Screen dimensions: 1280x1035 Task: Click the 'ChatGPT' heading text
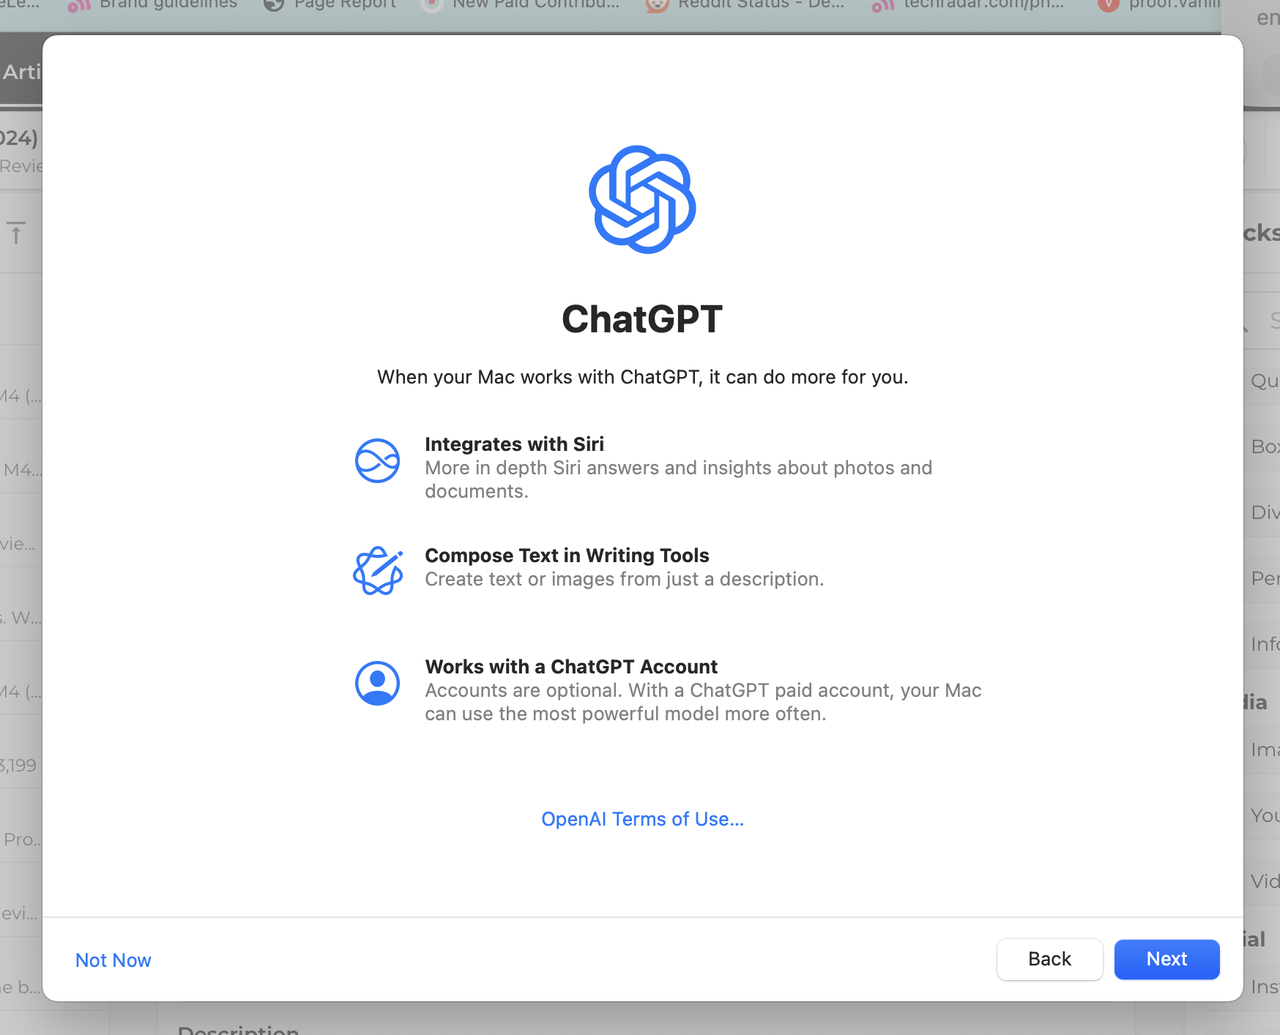(x=642, y=319)
